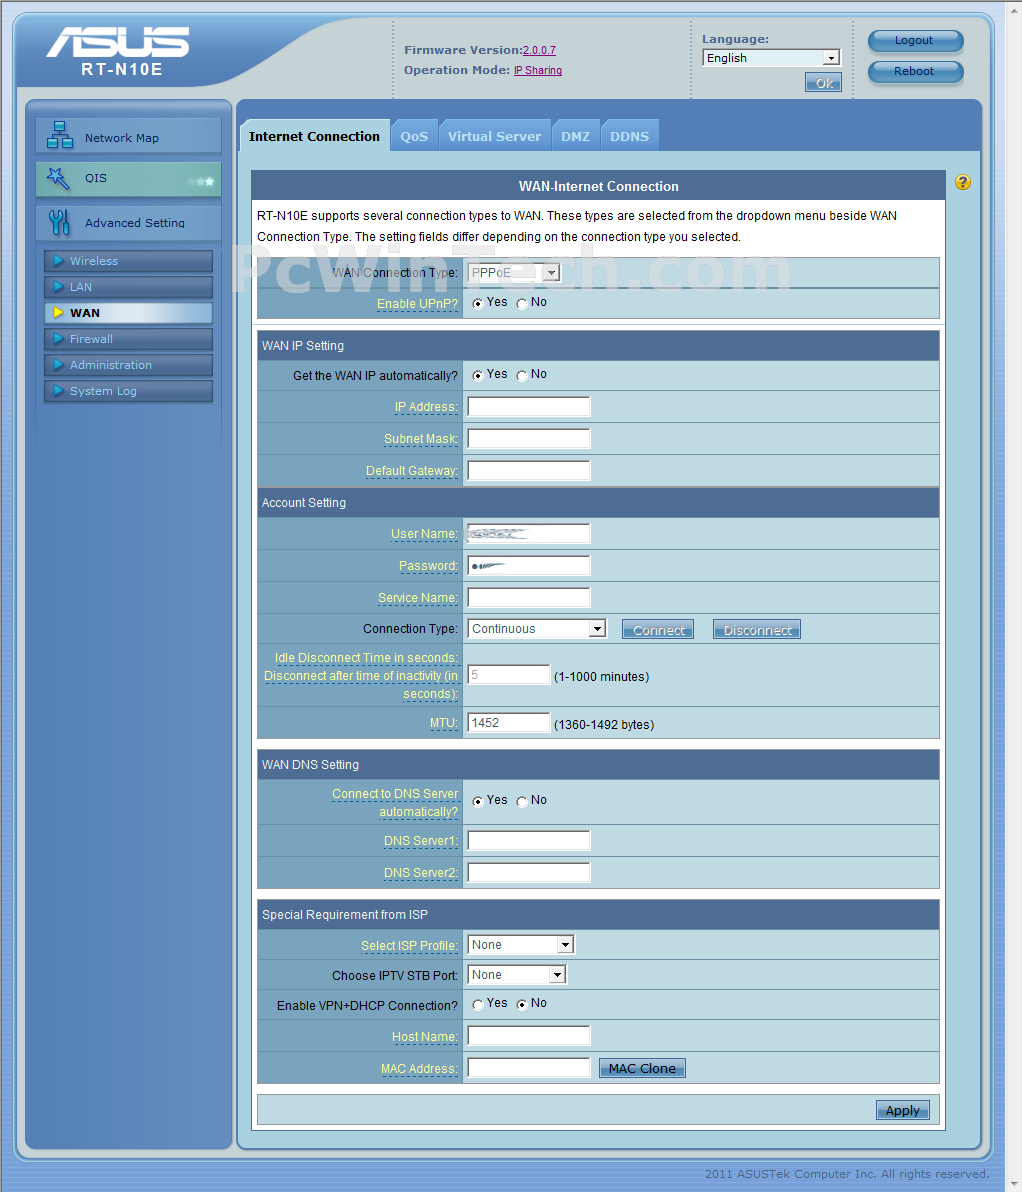Click the Default Gateway input field
The width and height of the screenshot is (1022, 1192).
pos(529,471)
